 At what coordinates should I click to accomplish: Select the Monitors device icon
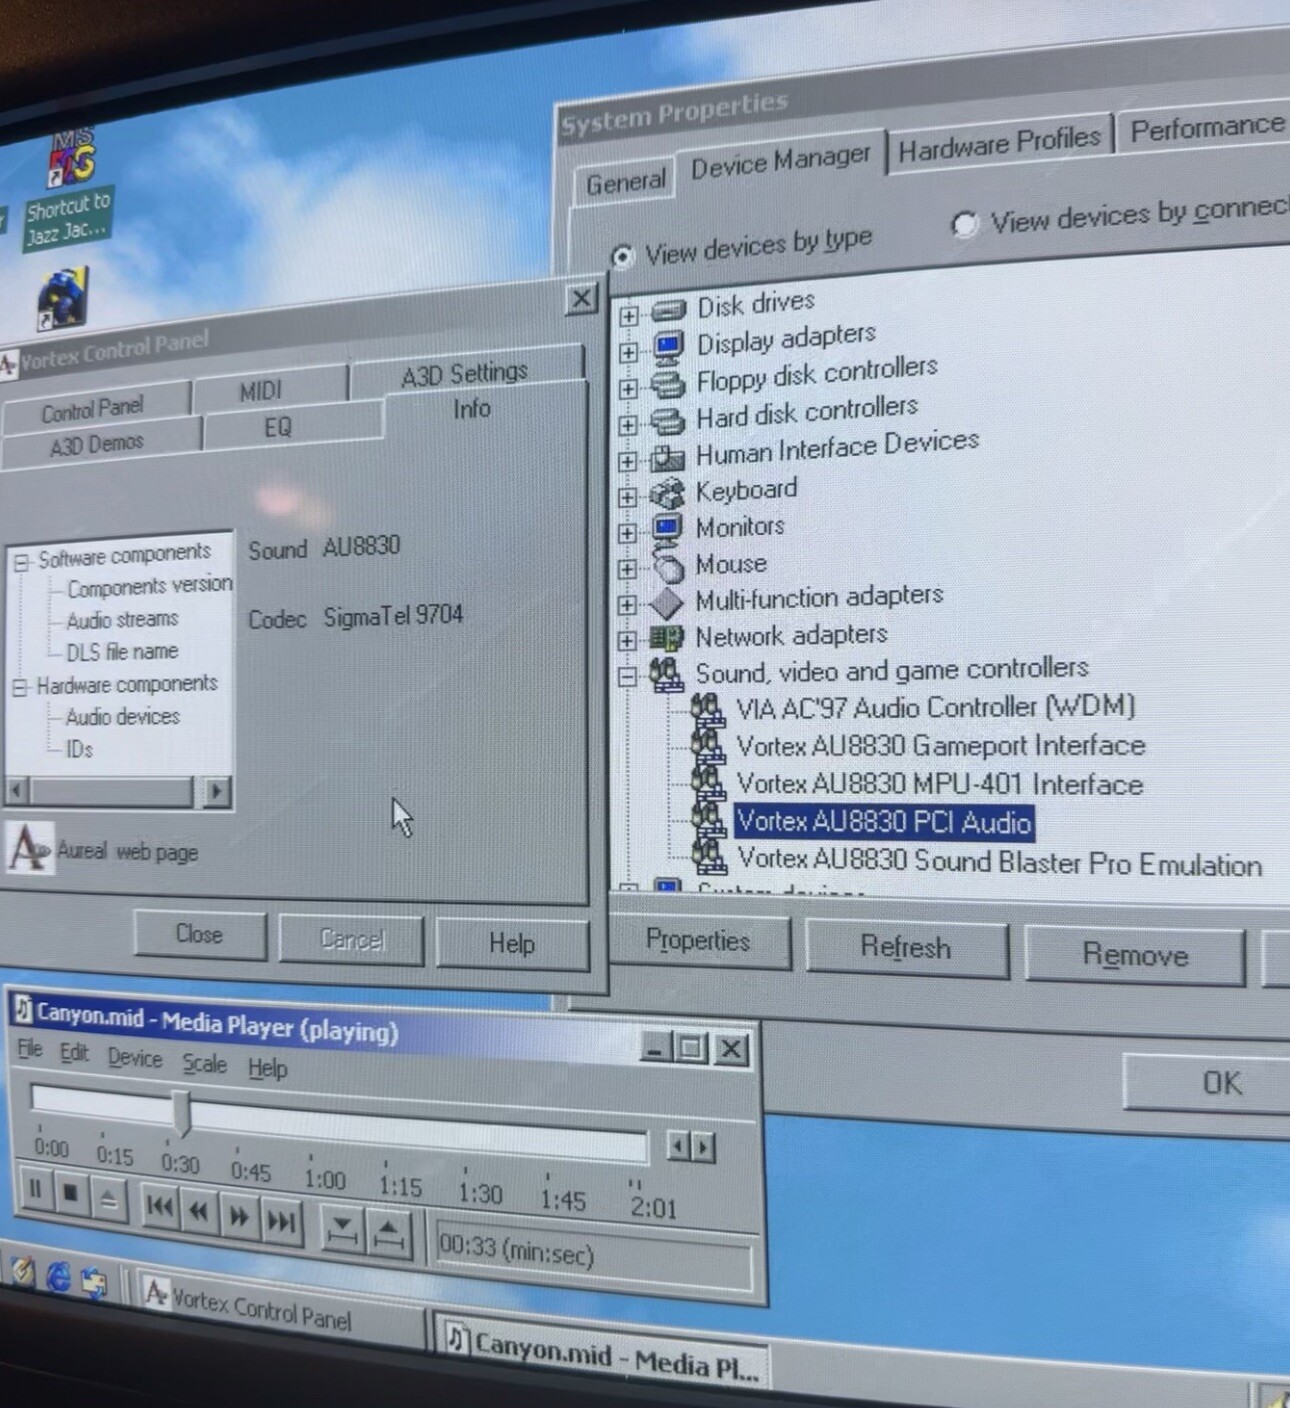[667, 528]
